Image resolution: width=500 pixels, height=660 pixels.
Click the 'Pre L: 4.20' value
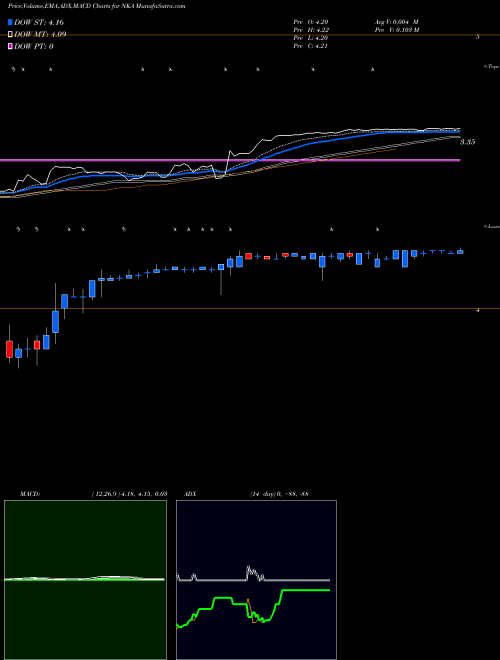click(311, 38)
